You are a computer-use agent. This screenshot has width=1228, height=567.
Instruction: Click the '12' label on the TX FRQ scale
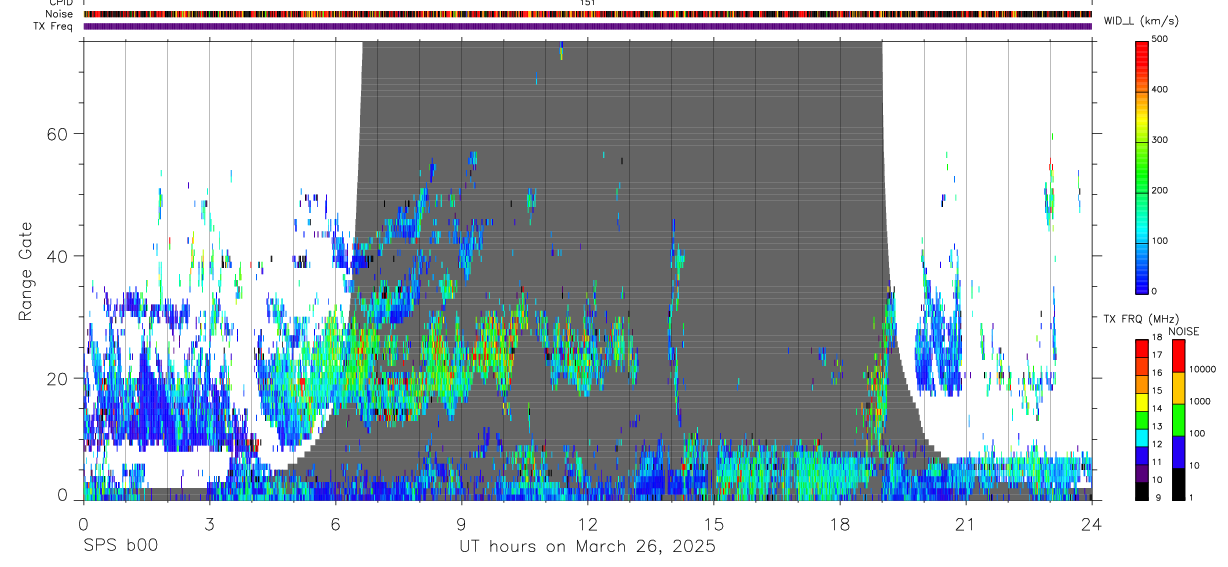coord(1157,444)
